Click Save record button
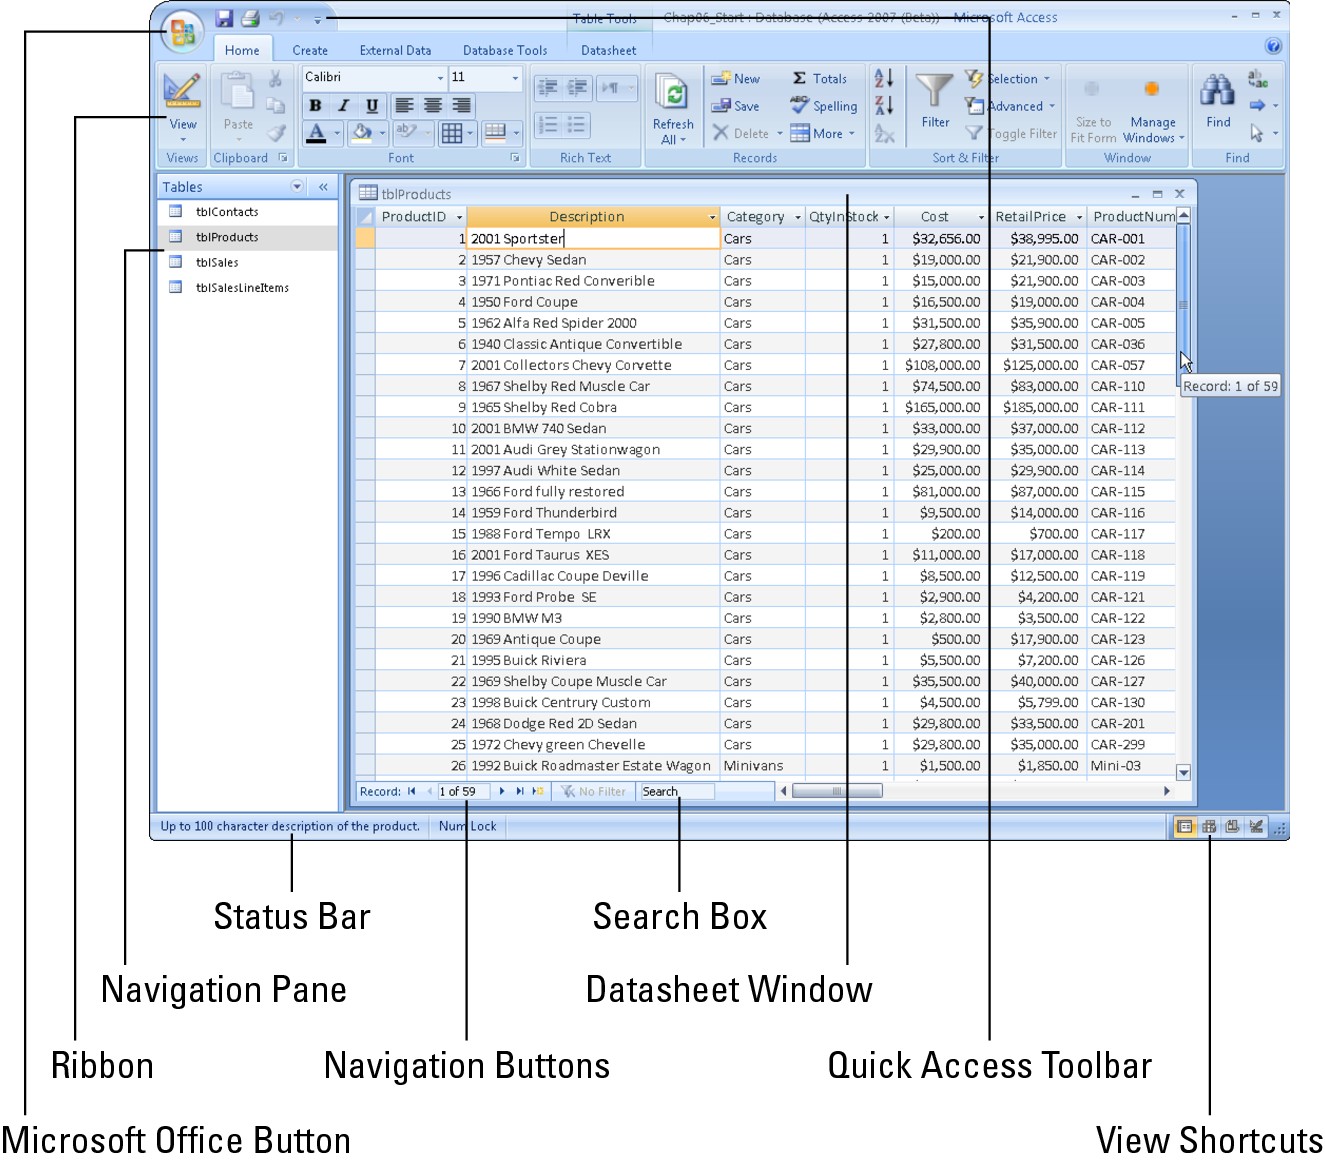This screenshot has height=1162, width=1325. point(735,106)
